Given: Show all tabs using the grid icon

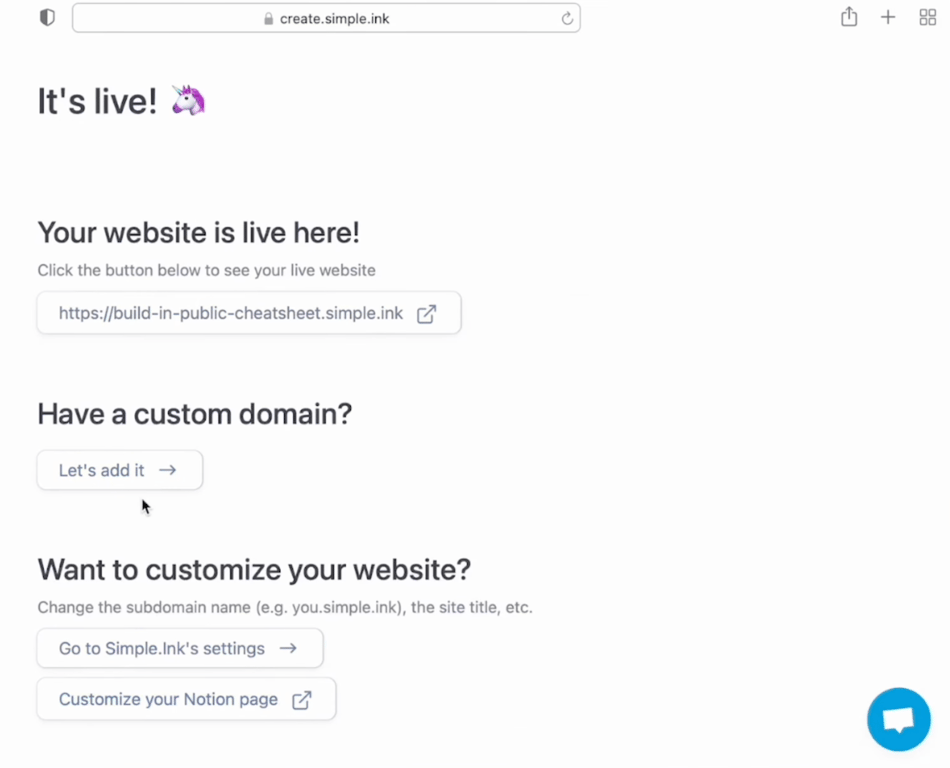Looking at the screenshot, I should [x=927, y=17].
